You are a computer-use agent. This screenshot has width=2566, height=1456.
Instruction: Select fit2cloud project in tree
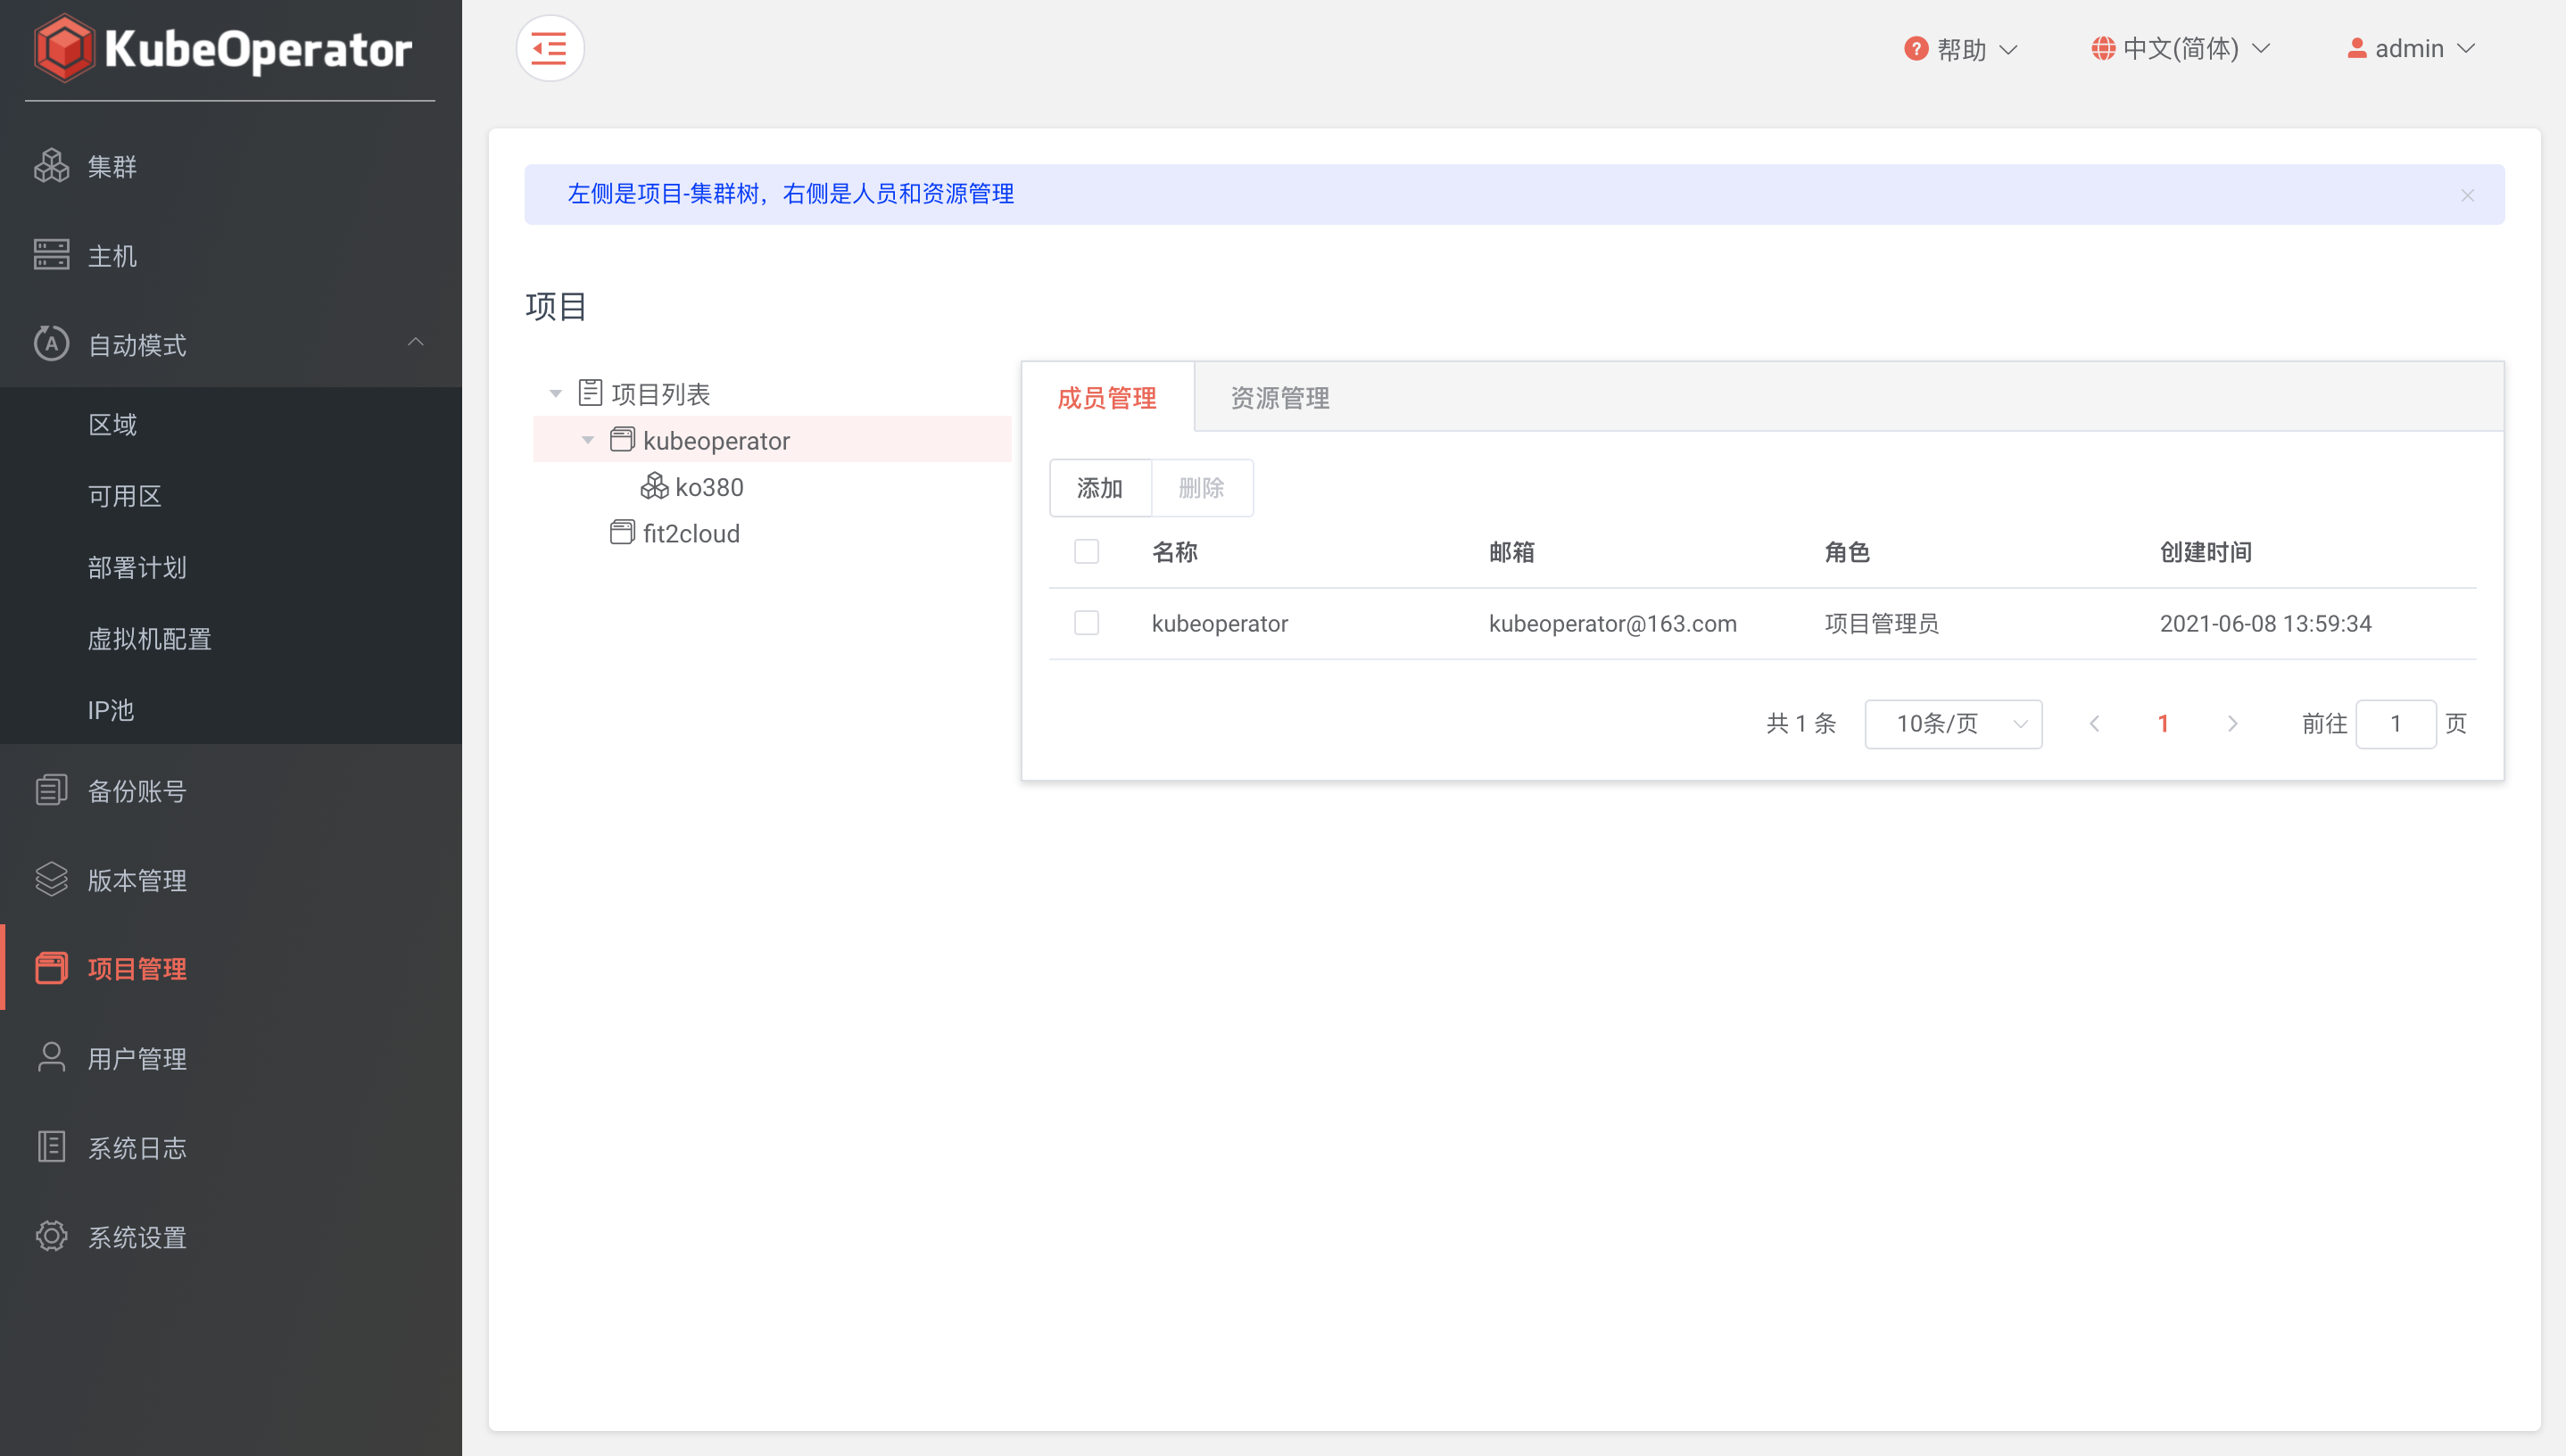click(x=691, y=532)
